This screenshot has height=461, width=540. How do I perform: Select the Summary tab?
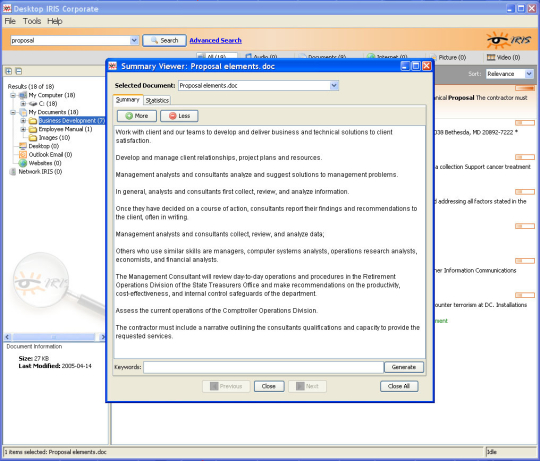[128, 99]
